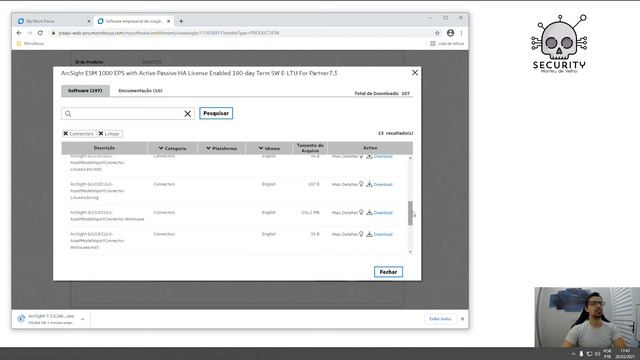Click Exibir todos in downloads bar

coord(440,319)
